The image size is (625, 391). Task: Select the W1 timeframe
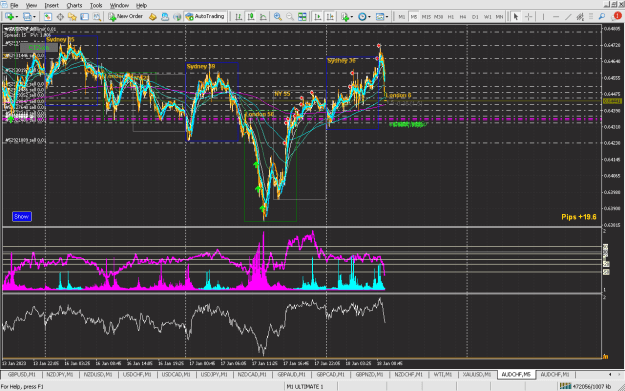pyautogui.click(x=487, y=17)
